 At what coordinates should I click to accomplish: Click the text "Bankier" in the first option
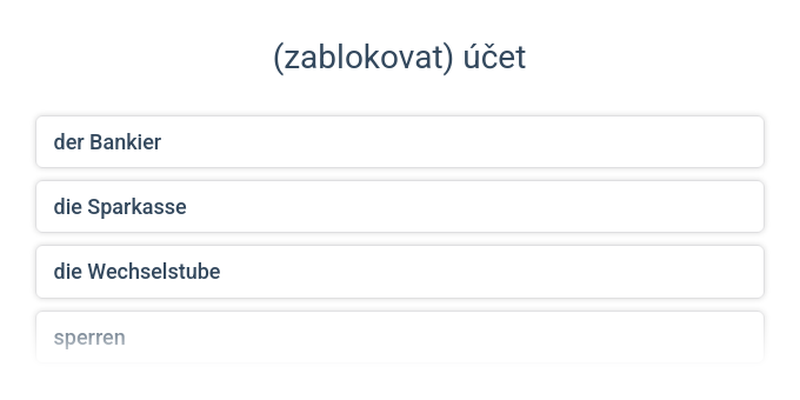pos(125,142)
